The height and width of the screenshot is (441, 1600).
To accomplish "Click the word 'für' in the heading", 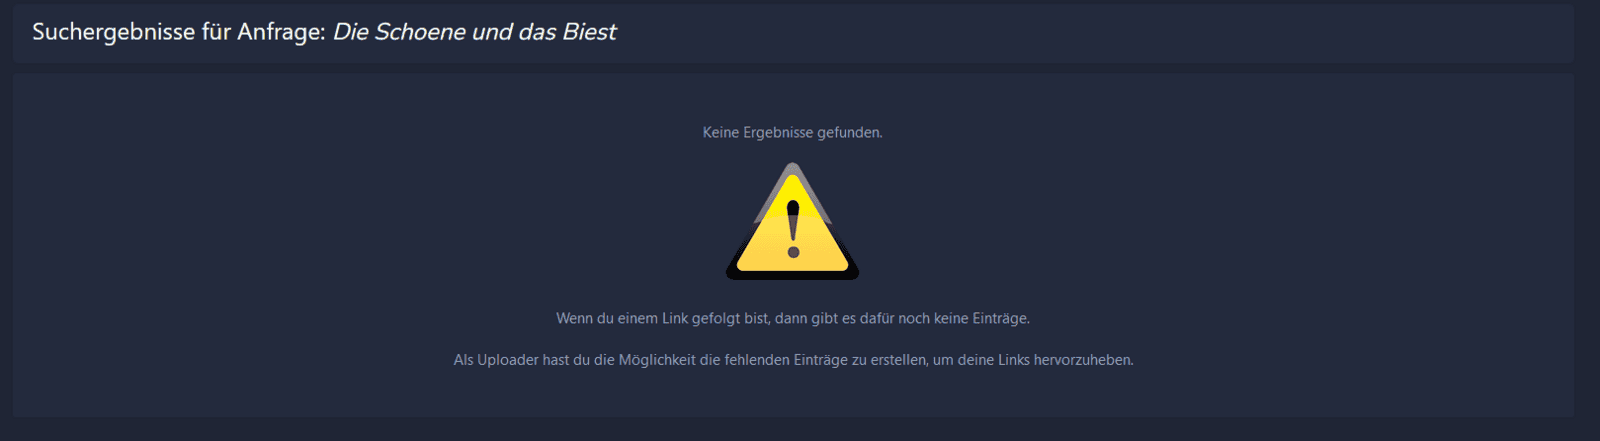I will 216,32.
